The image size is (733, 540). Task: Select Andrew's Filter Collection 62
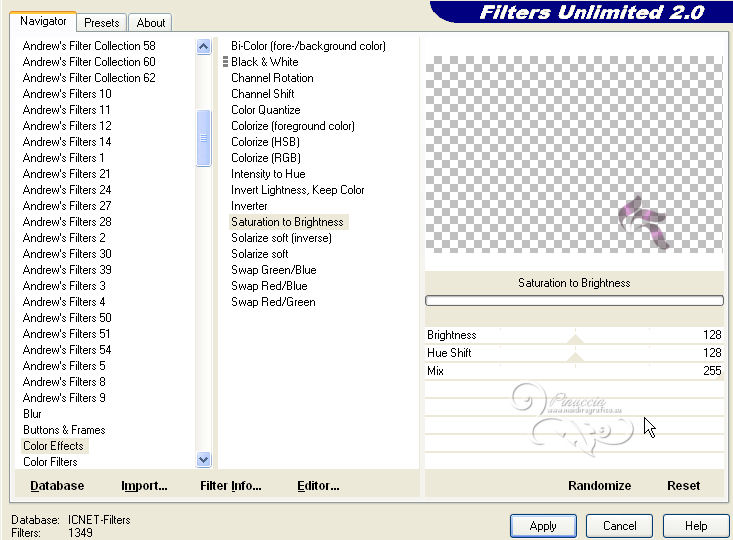coord(89,78)
